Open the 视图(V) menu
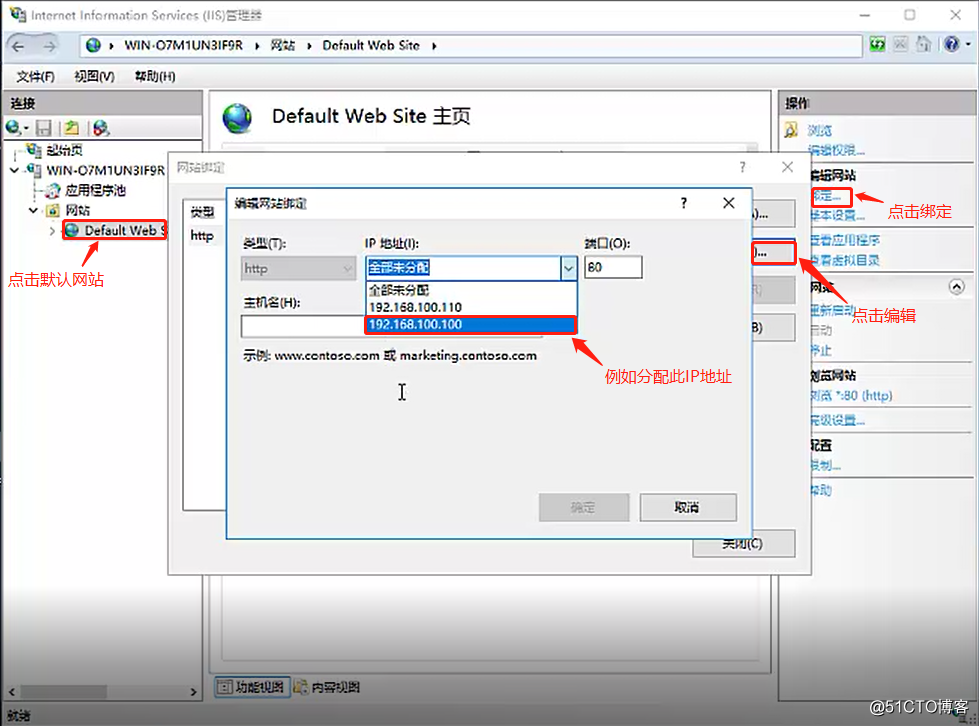This screenshot has width=979, height=726. tap(94, 76)
